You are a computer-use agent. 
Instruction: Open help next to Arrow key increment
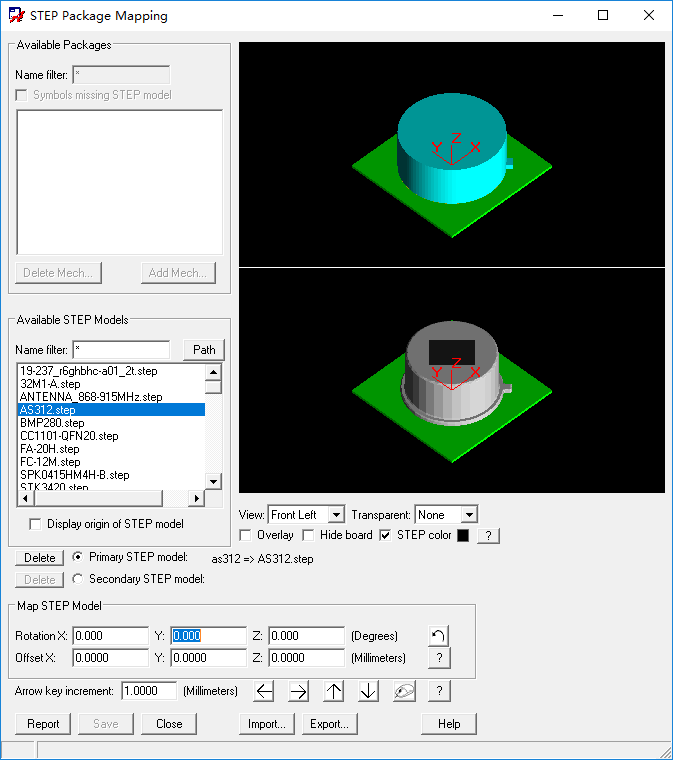(x=439, y=691)
